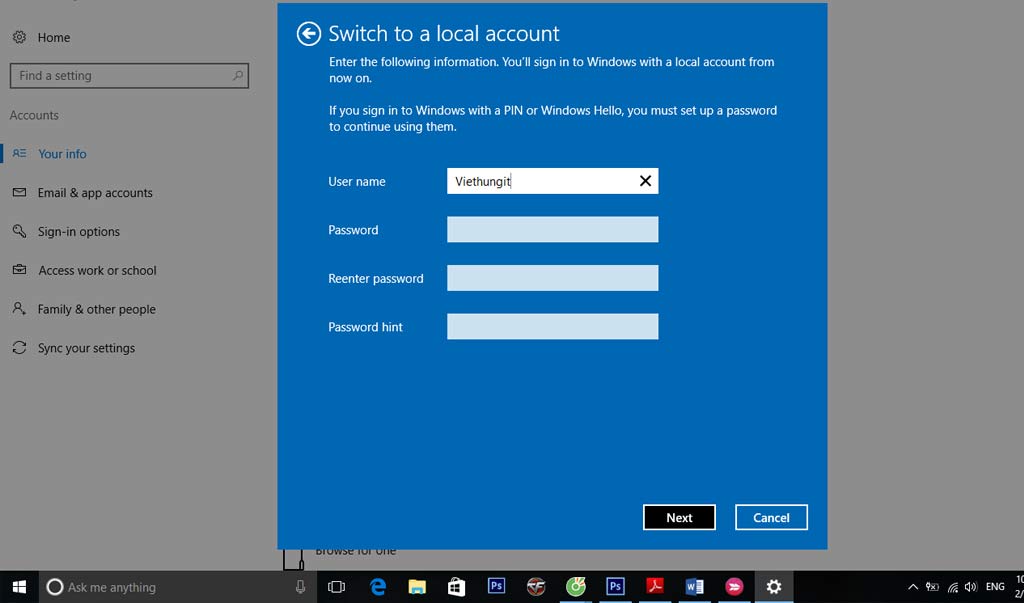Clear the User name field with X
The image size is (1024, 603).
pos(645,181)
